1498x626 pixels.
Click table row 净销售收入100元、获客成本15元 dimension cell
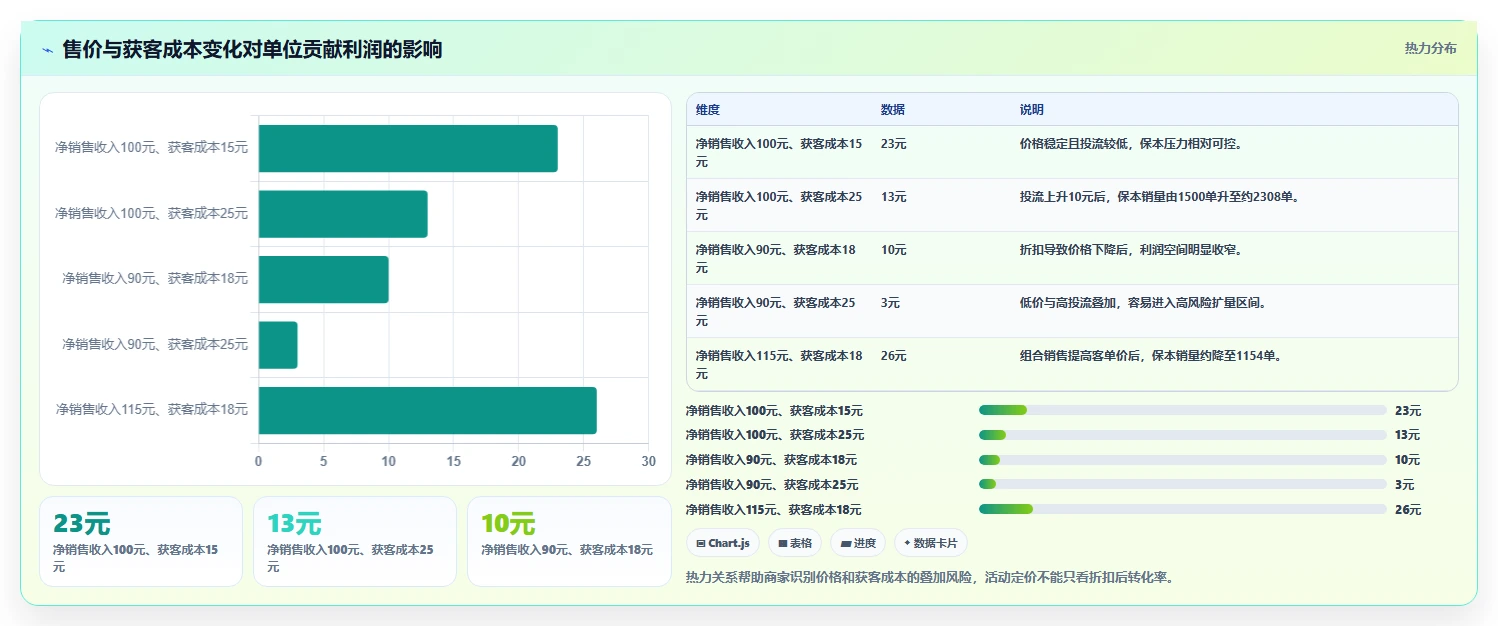tap(779, 153)
